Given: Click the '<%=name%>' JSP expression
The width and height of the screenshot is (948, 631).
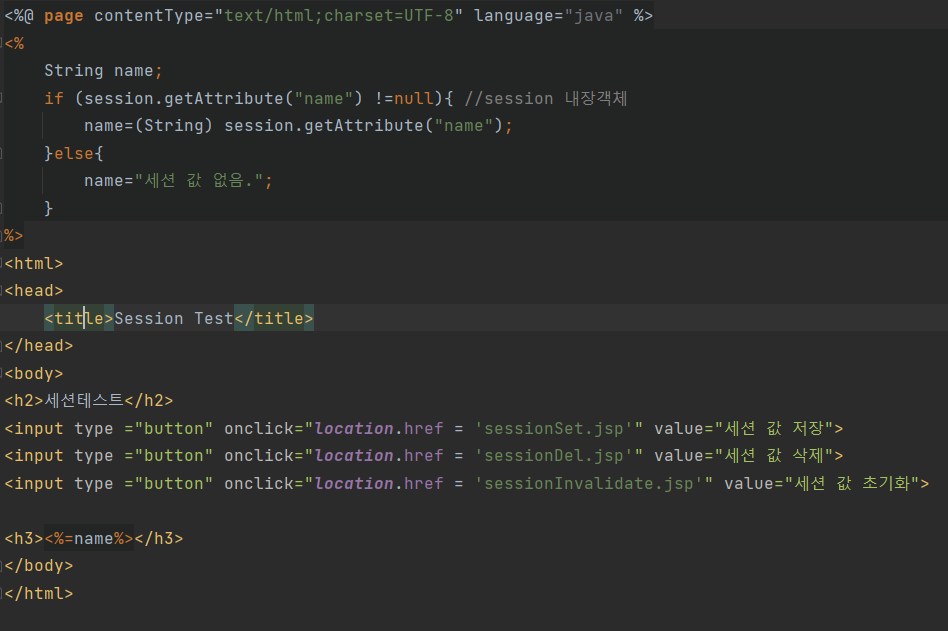Looking at the screenshot, I should pos(89,538).
